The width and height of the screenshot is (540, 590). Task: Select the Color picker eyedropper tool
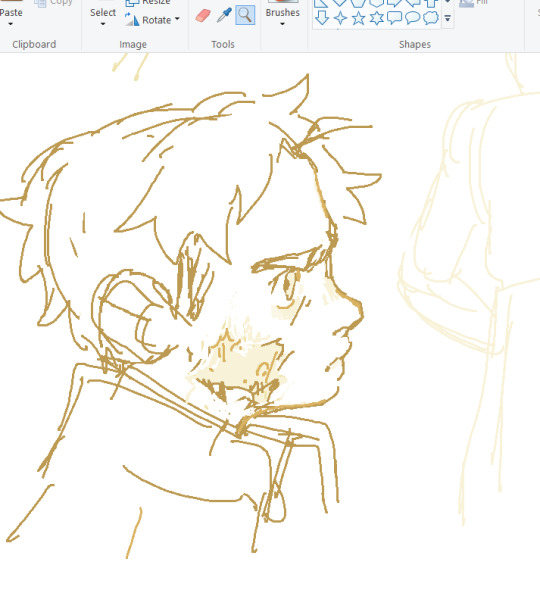[x=224, y=16]
